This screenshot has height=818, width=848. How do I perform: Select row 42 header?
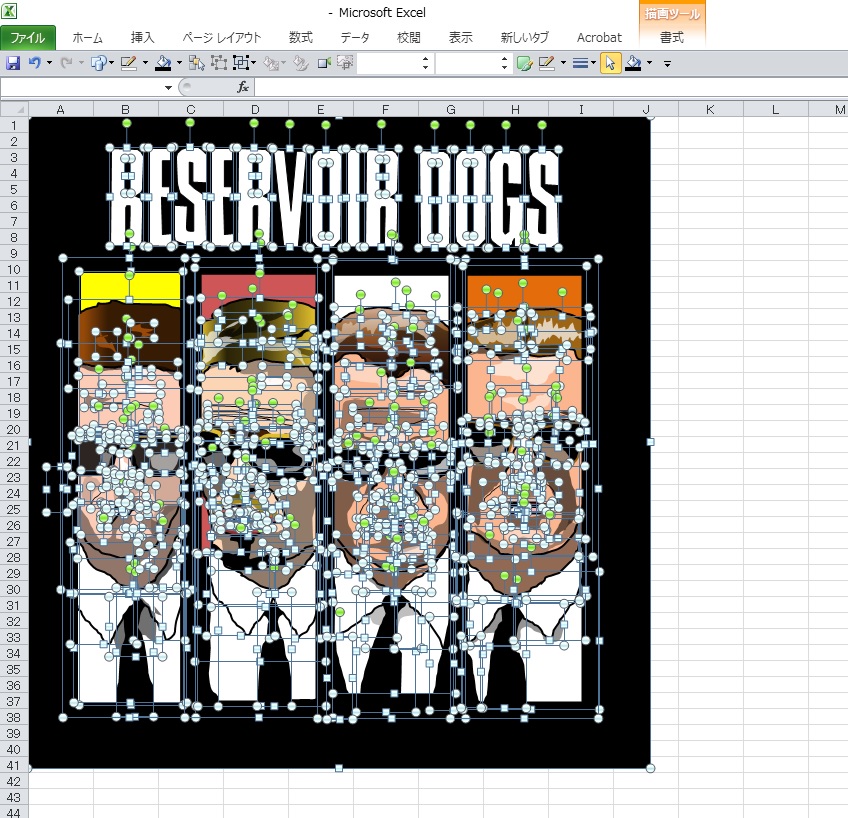[14, 781]
